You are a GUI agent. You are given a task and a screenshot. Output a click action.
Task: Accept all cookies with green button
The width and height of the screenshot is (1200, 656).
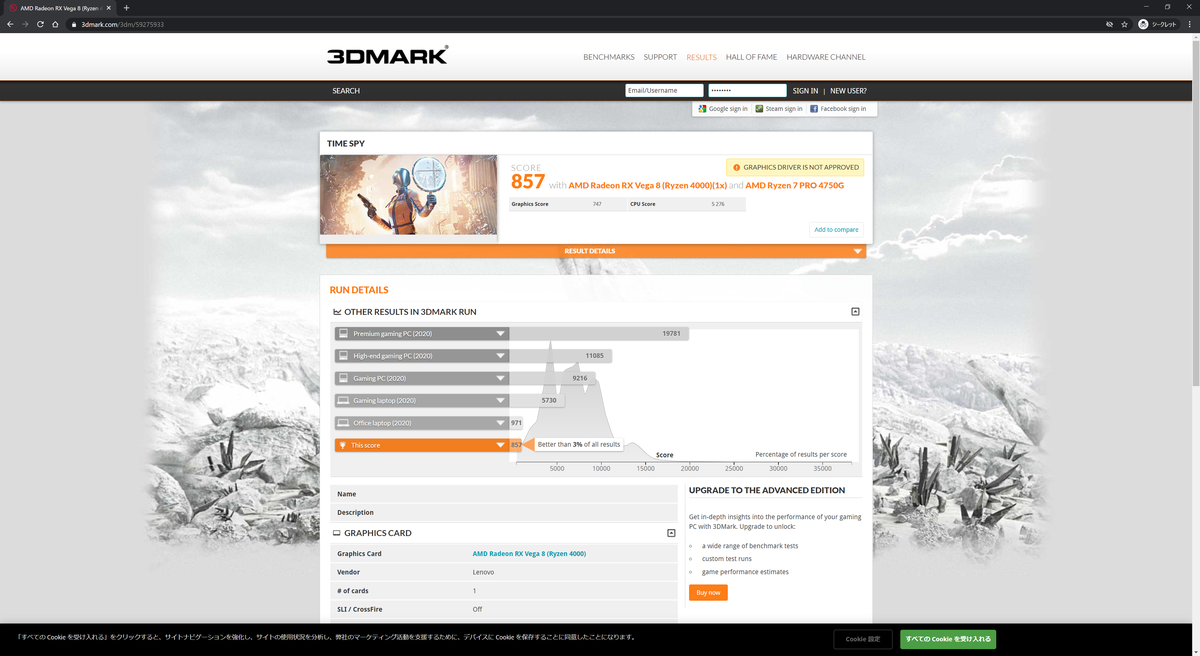pyautogui.click(x=948, y=639)
